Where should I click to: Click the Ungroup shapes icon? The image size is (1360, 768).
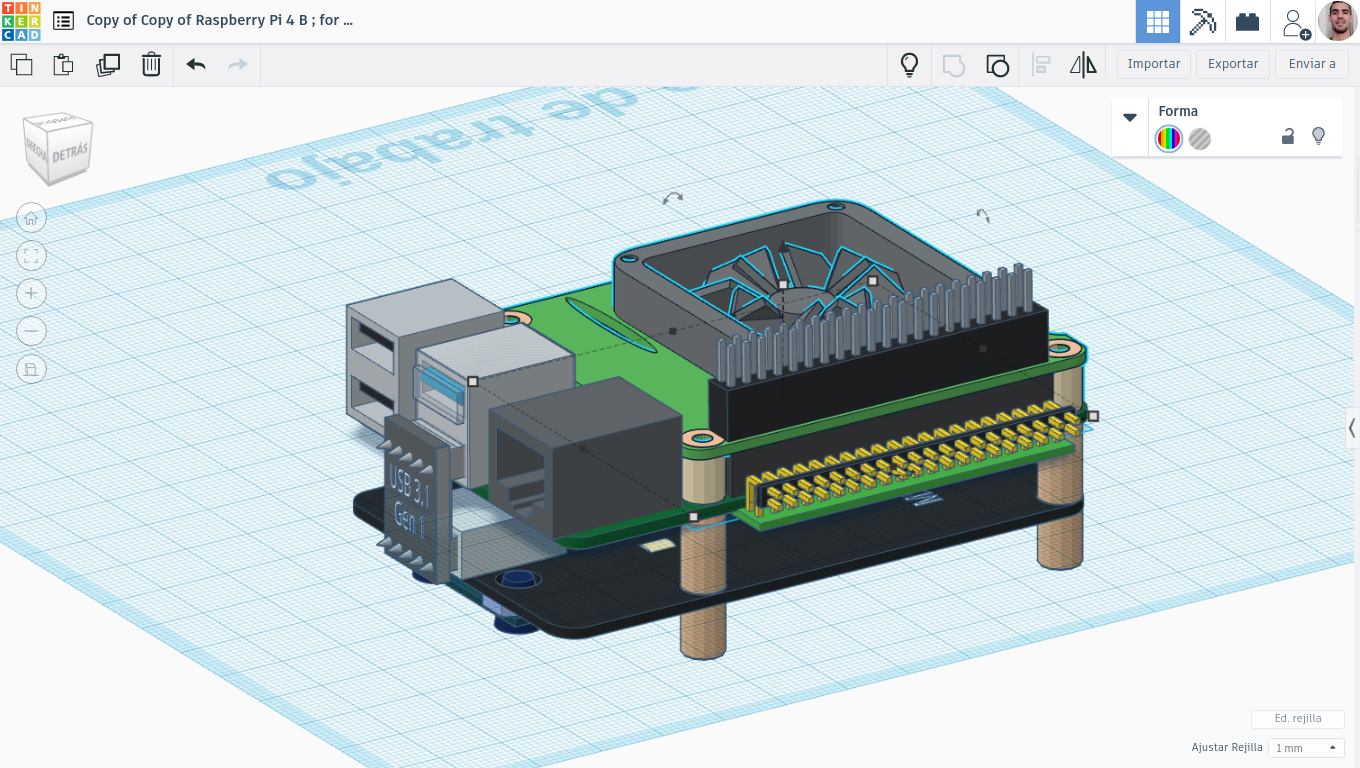(997, 65)
